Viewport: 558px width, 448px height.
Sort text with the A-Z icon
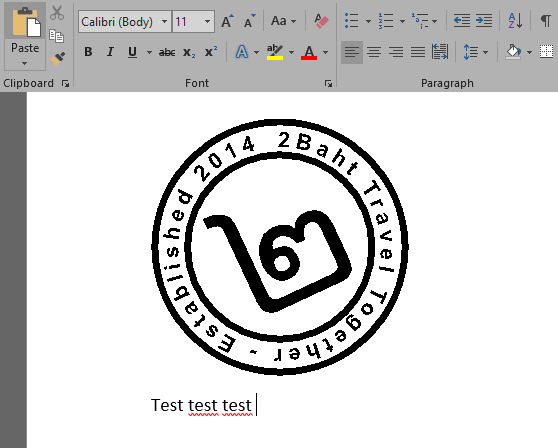(x=515, y=21)
